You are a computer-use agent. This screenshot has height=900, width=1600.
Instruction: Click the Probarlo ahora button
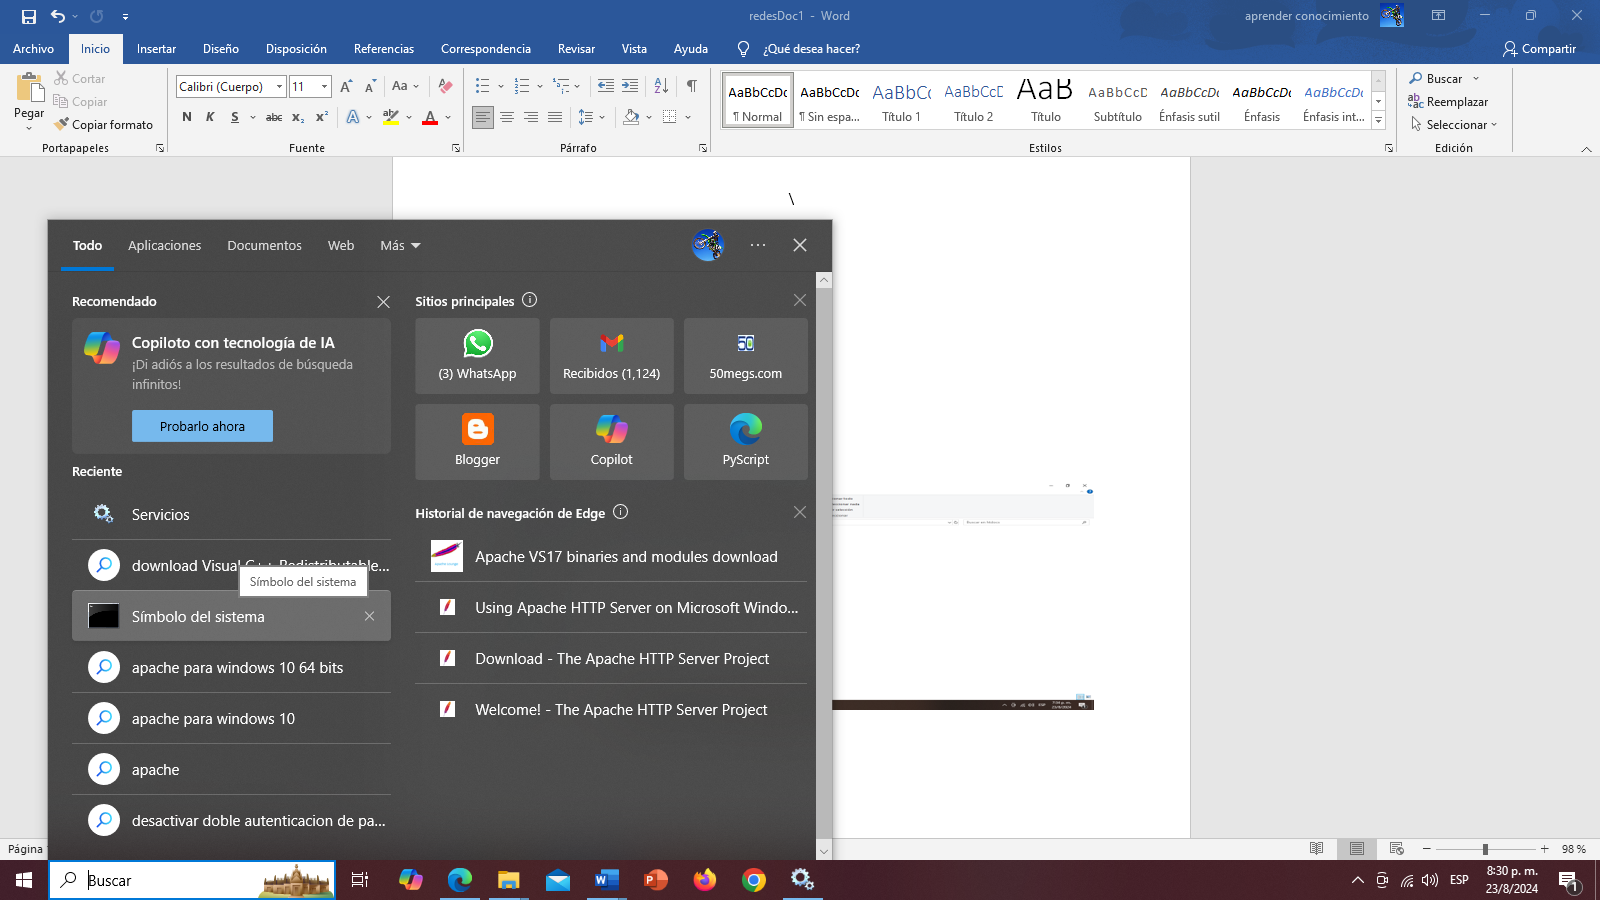coord(202,426)
